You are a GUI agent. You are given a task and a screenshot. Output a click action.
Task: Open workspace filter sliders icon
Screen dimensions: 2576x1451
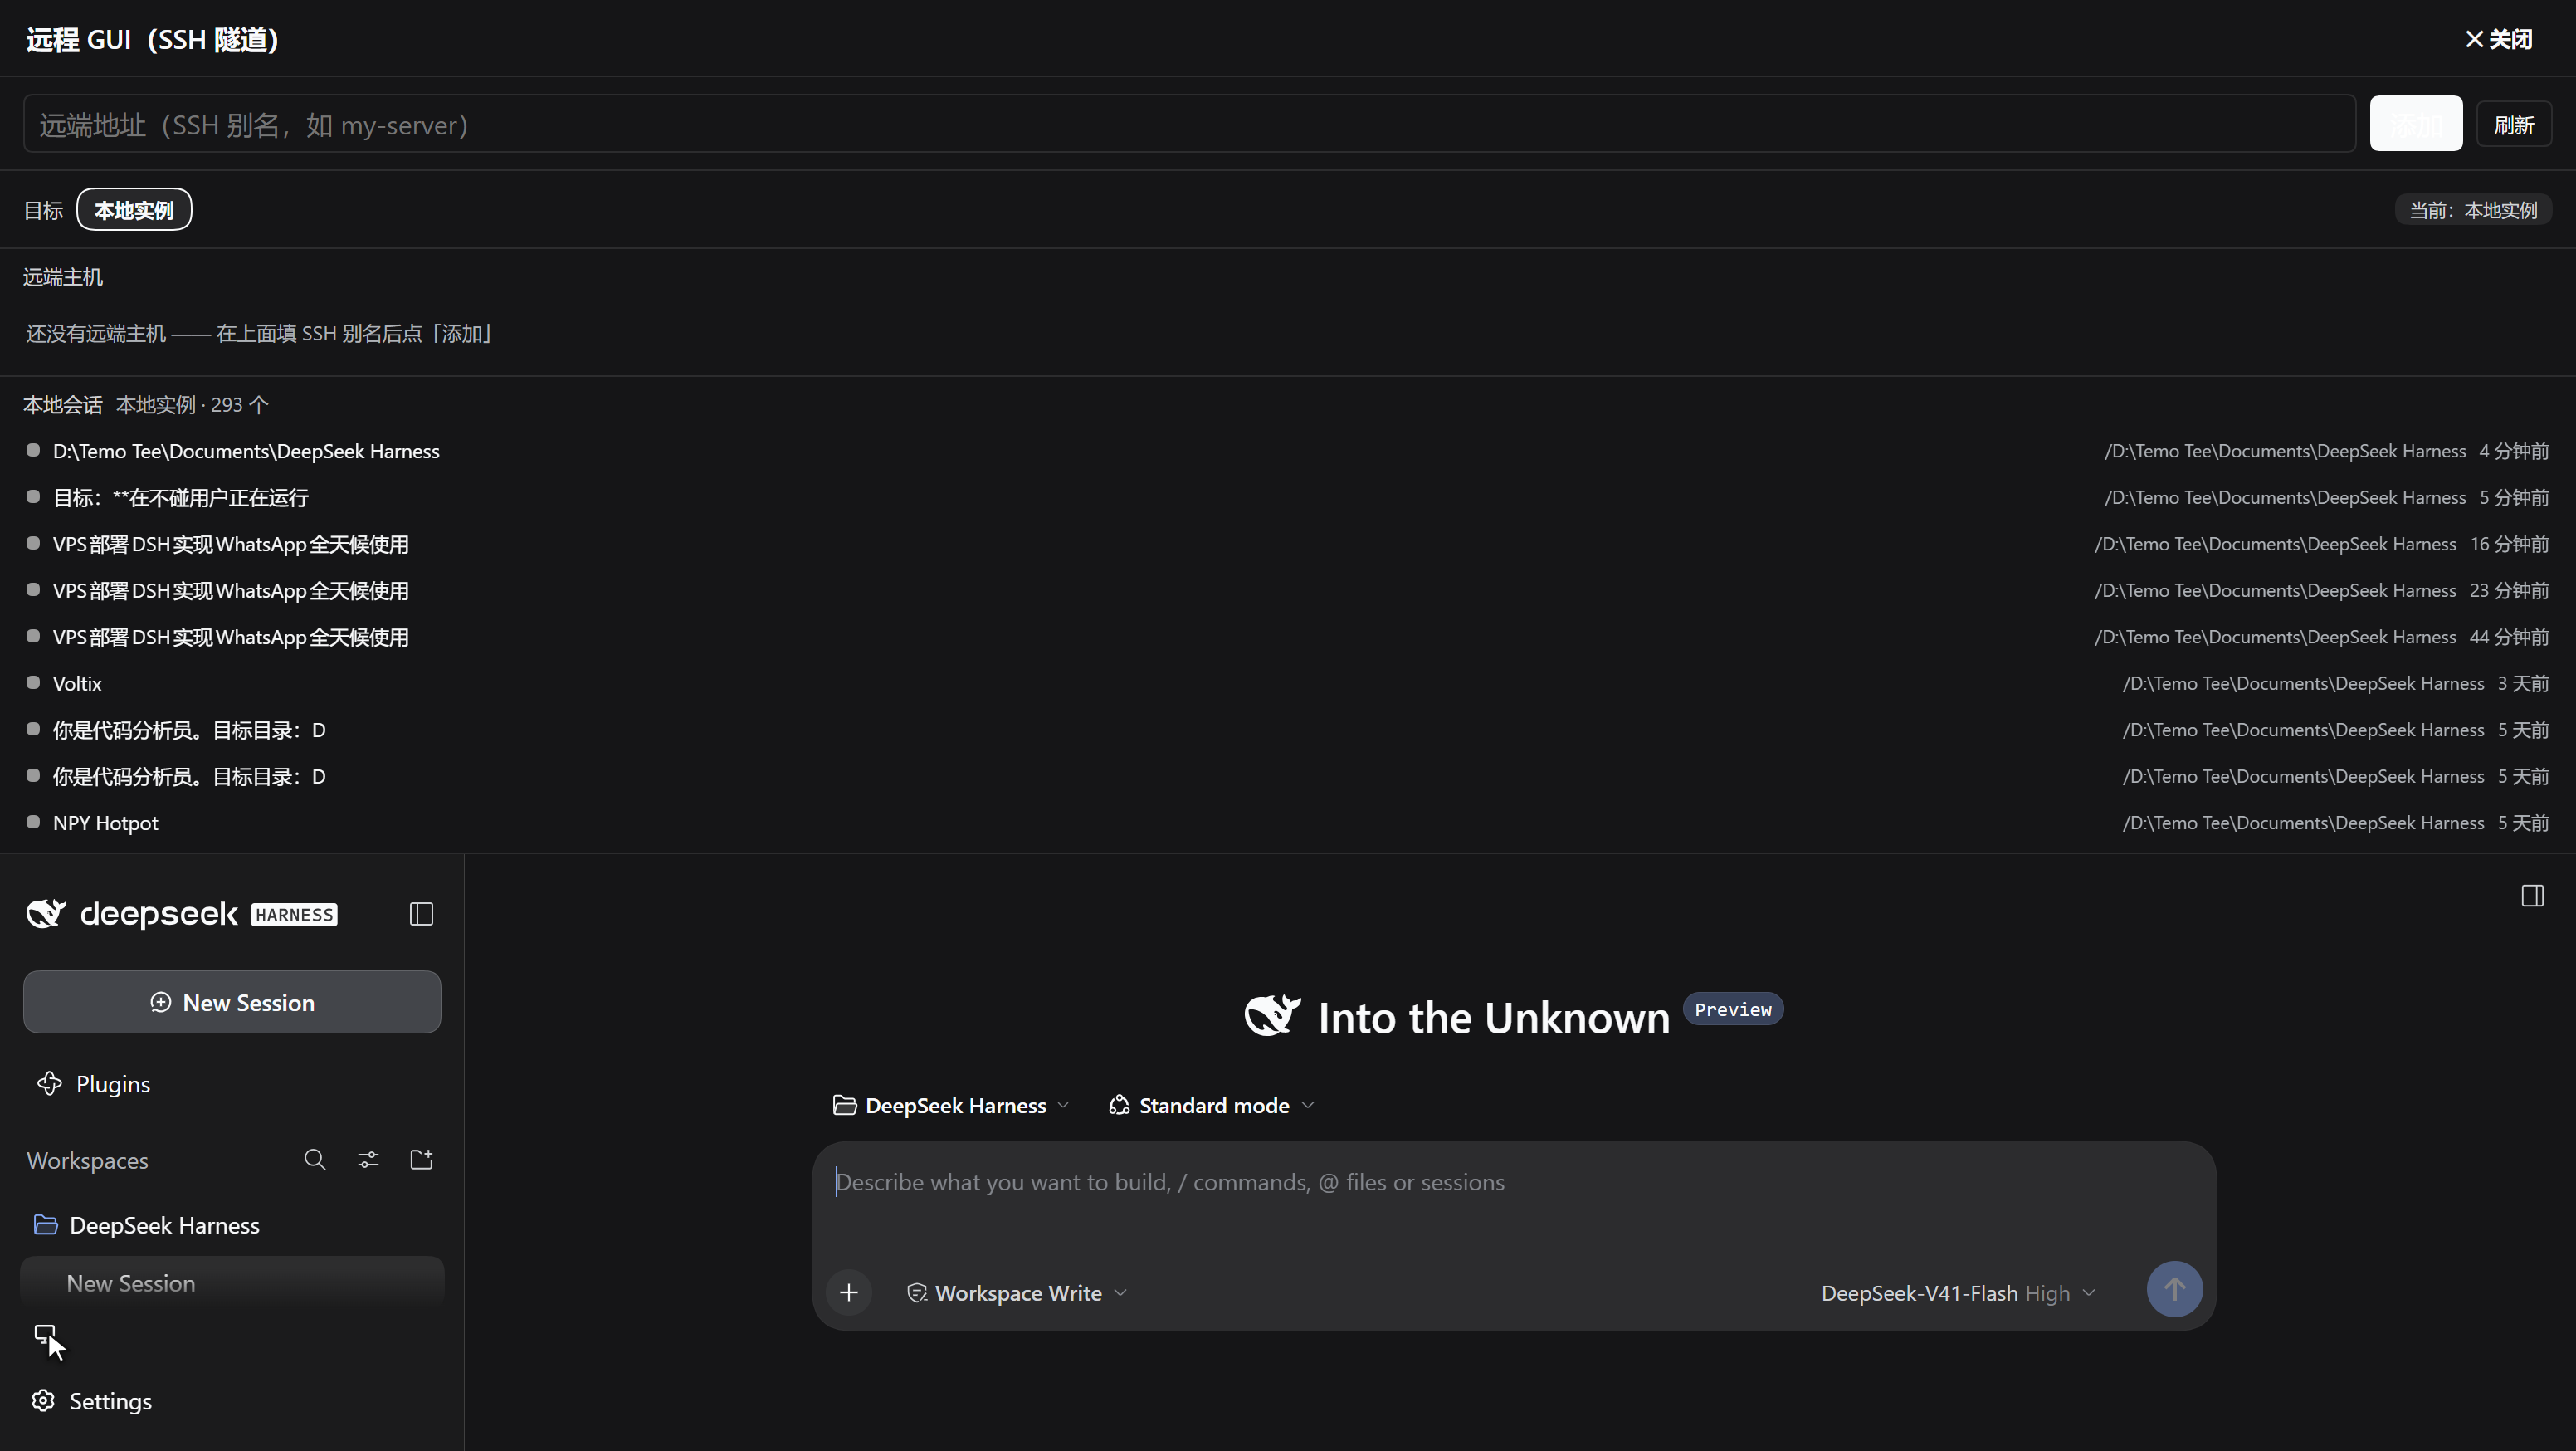click(x=368, y=1160)
